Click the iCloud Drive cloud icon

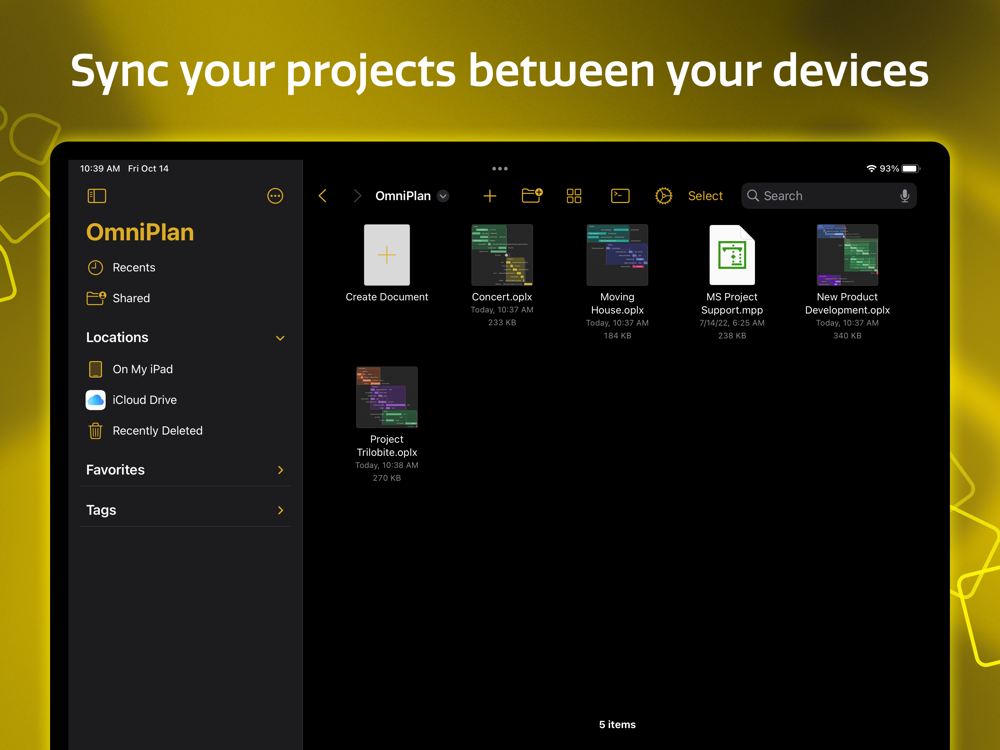[x=96, y=400]
